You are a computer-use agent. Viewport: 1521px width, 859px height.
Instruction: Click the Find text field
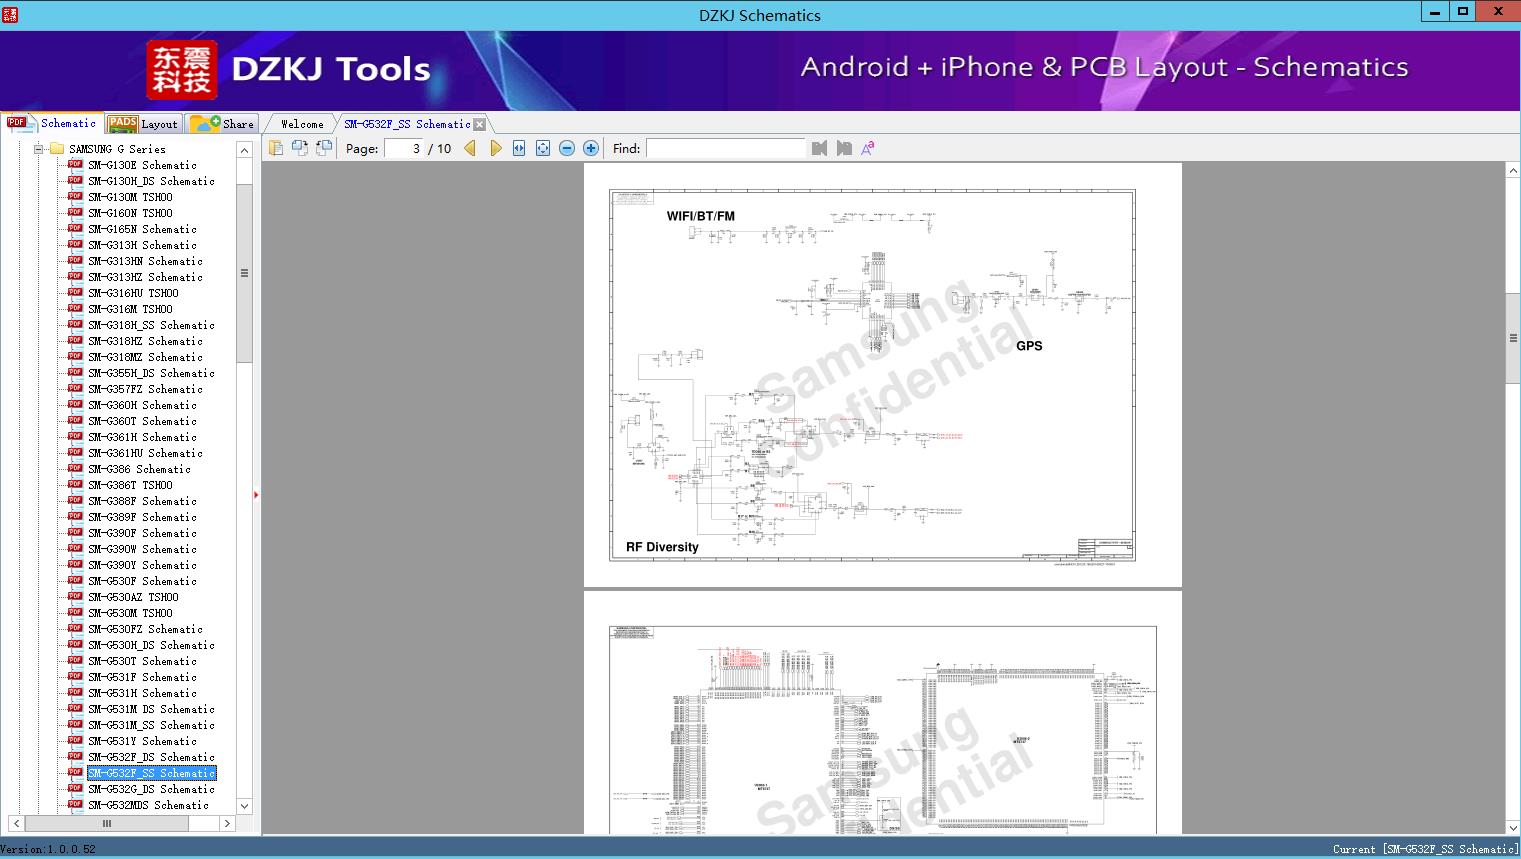725,148
